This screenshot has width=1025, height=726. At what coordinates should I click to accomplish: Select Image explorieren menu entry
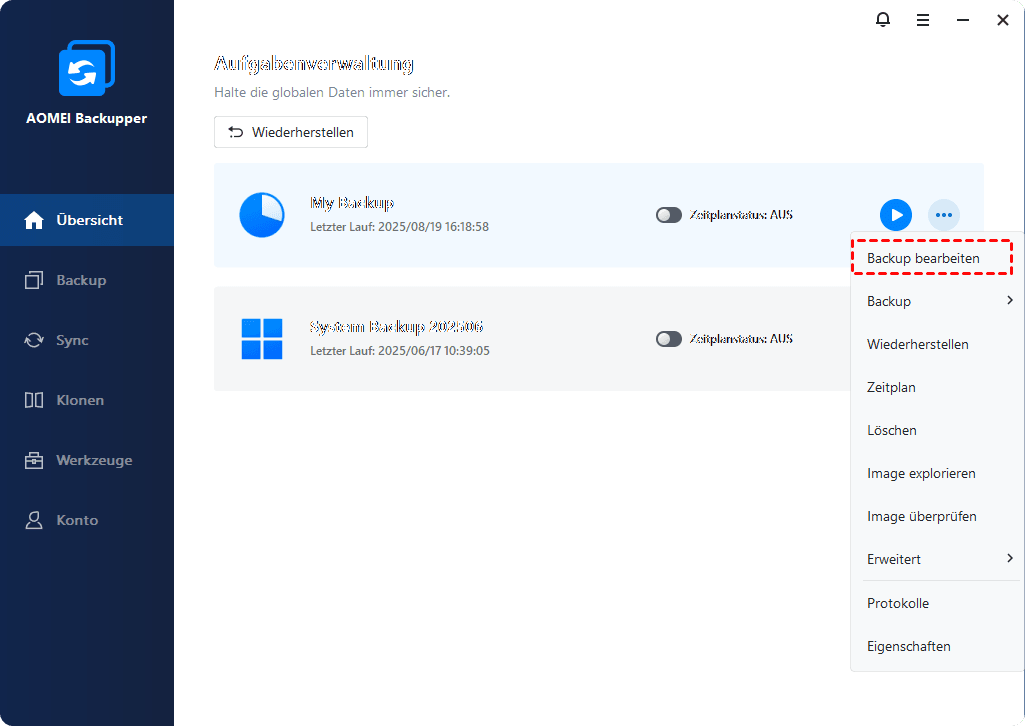pos(921,473)
